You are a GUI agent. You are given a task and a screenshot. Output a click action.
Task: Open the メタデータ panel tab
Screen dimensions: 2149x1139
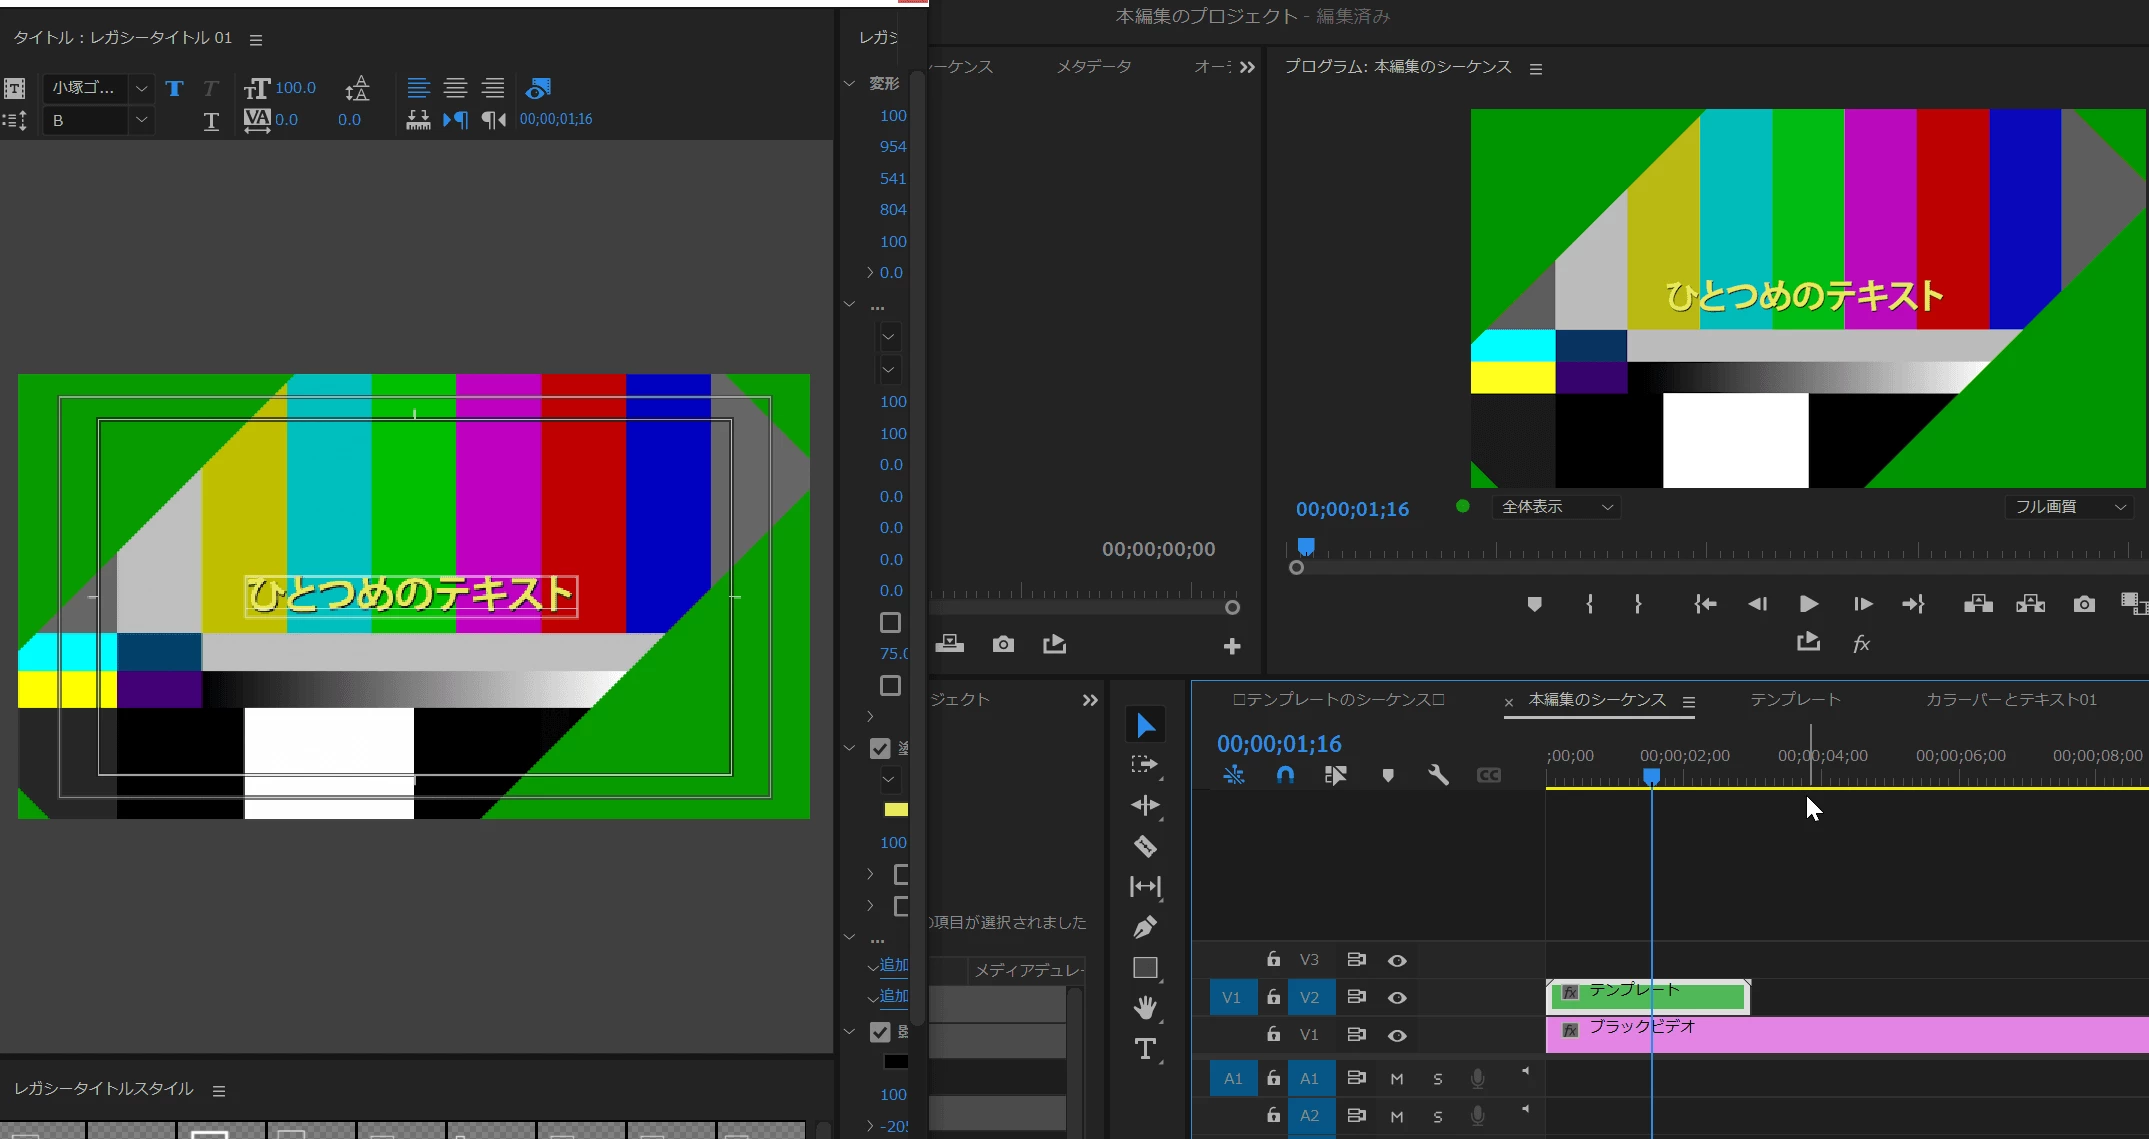point(1094,67)
